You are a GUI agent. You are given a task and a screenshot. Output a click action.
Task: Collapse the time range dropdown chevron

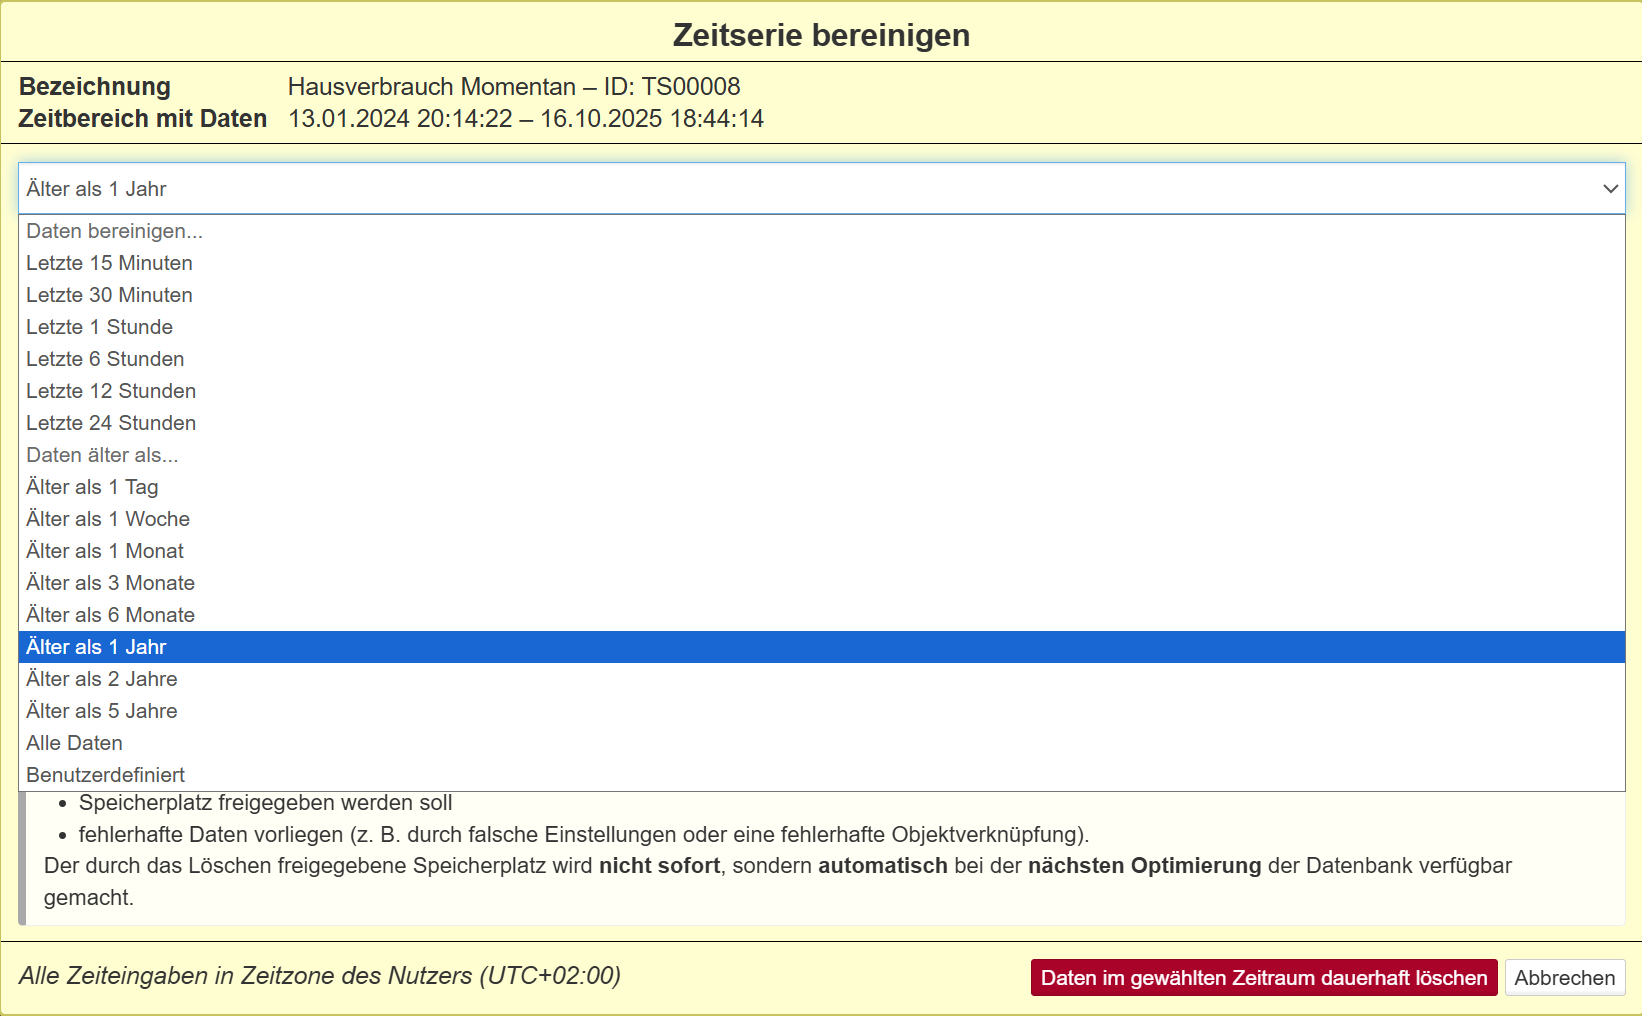click(x=1610, y=189)
